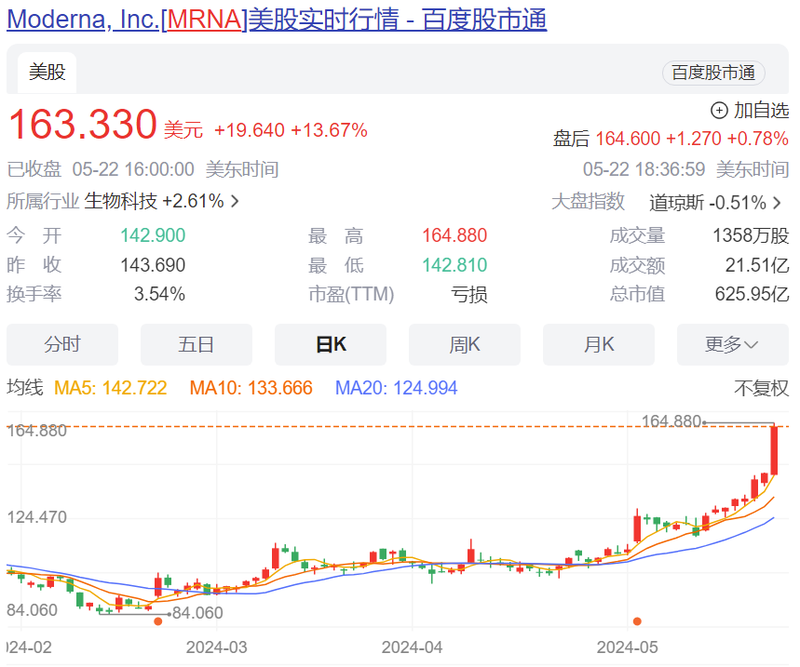Switch to the 分时 intraday tab
800x667 pixels.
coord(62,344)
